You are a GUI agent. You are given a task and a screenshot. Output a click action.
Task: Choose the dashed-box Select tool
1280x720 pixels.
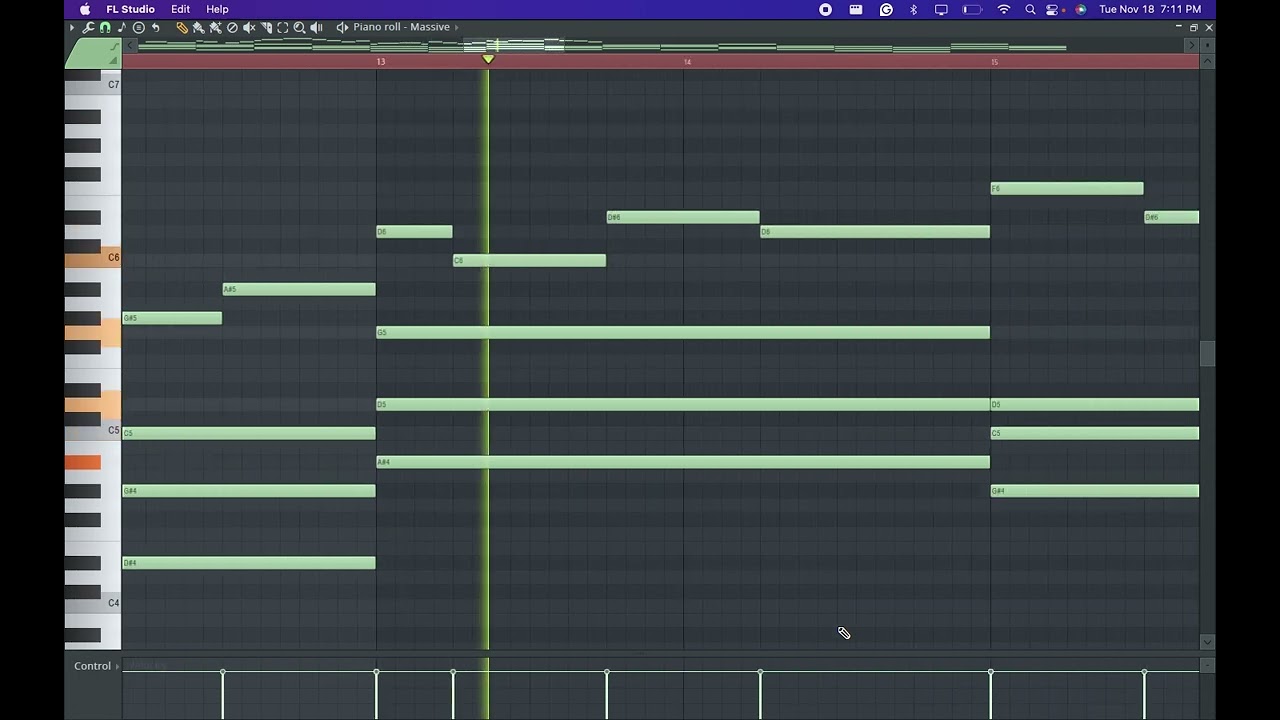[283, 27]
